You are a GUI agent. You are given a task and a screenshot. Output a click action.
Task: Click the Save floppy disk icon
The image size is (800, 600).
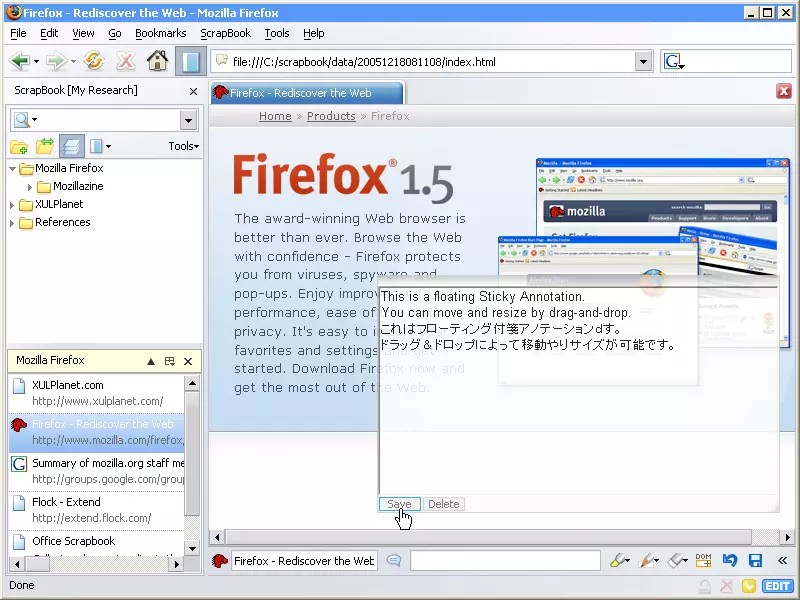[x=755, y=561]
